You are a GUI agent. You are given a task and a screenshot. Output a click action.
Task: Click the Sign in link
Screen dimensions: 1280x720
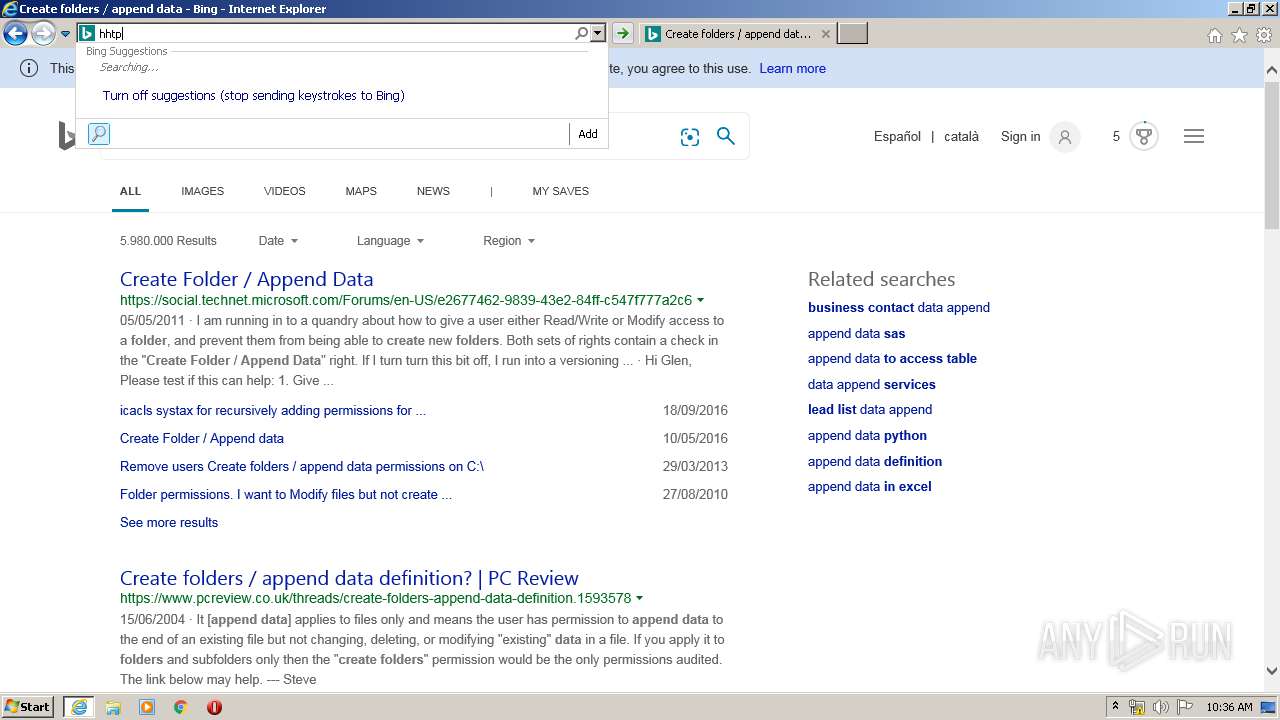(x=1020, y=137)
